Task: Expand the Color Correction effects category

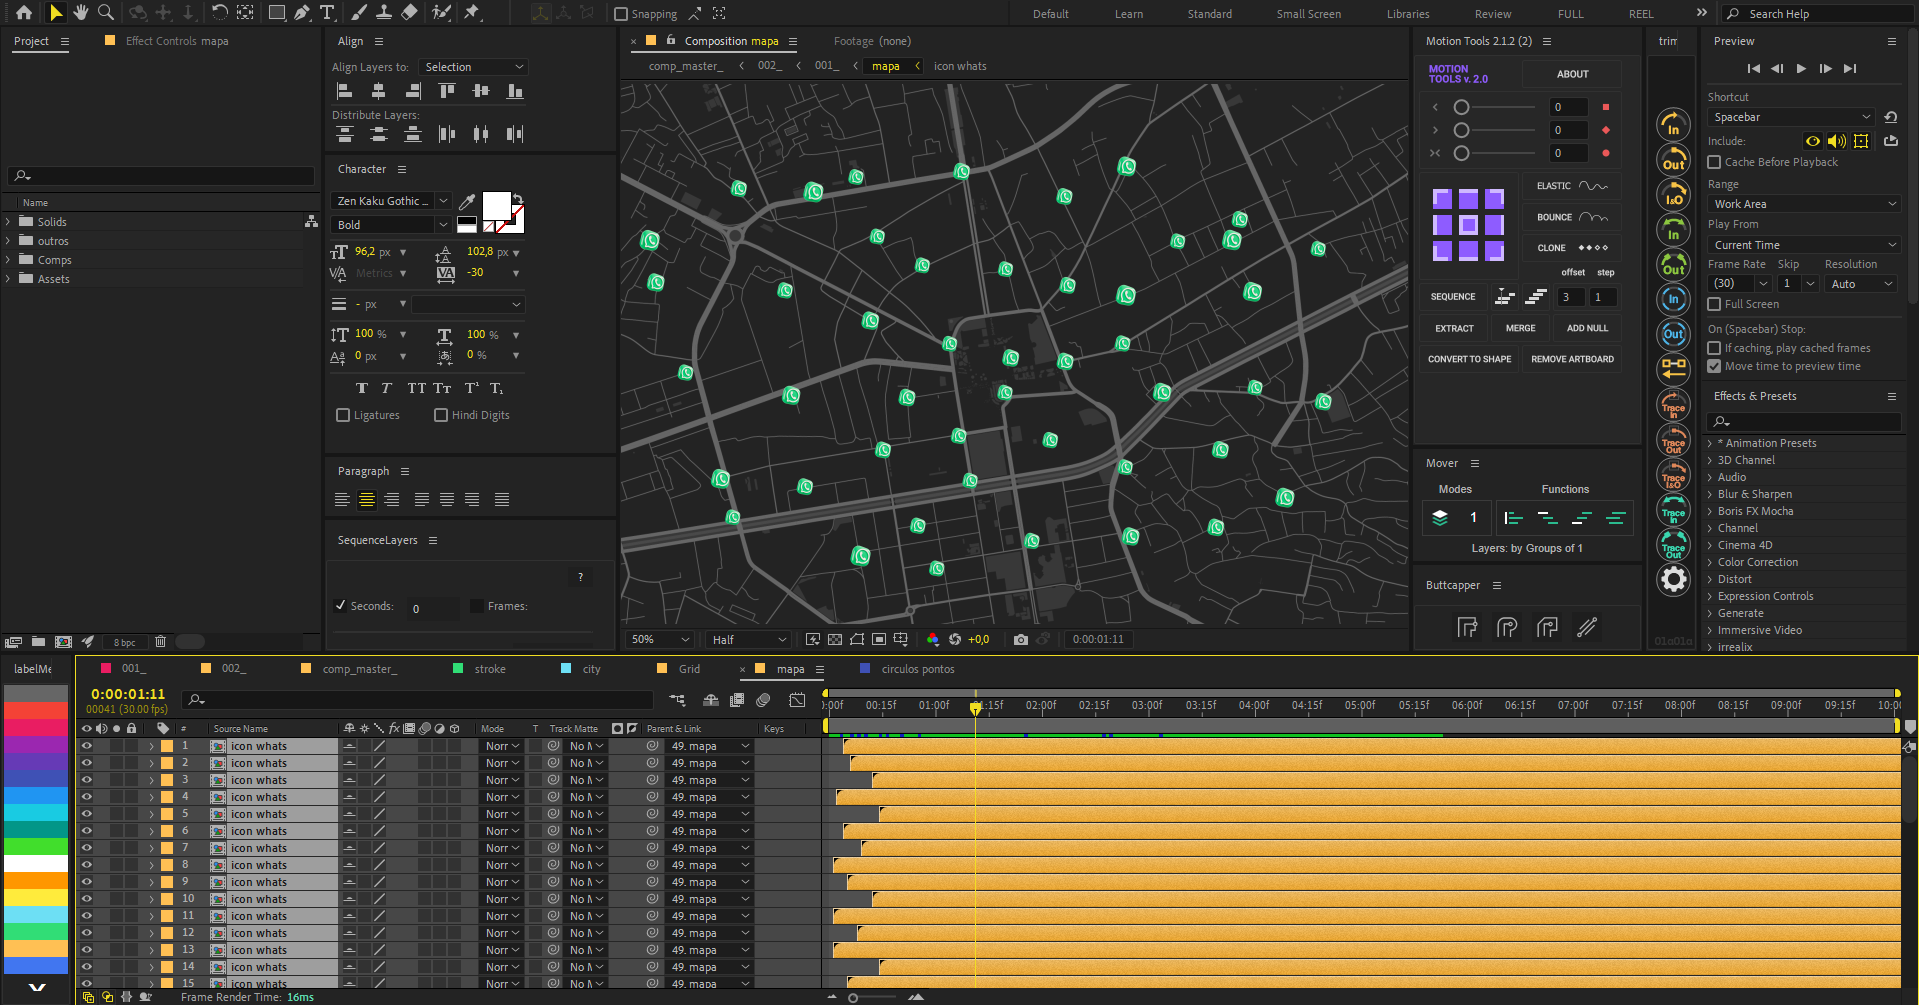Action: point(1710,562)
